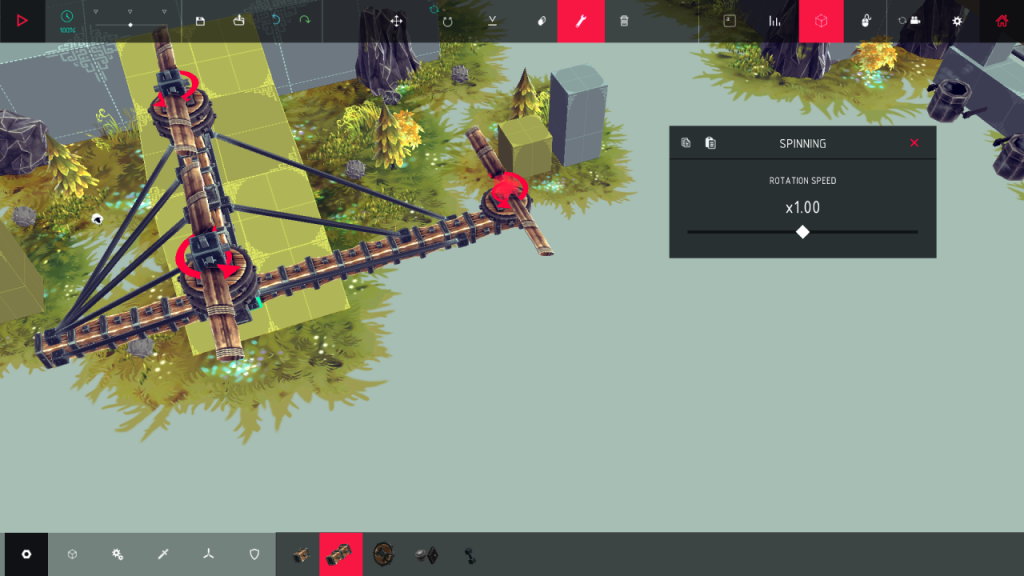Open the load machine icon

238,20
